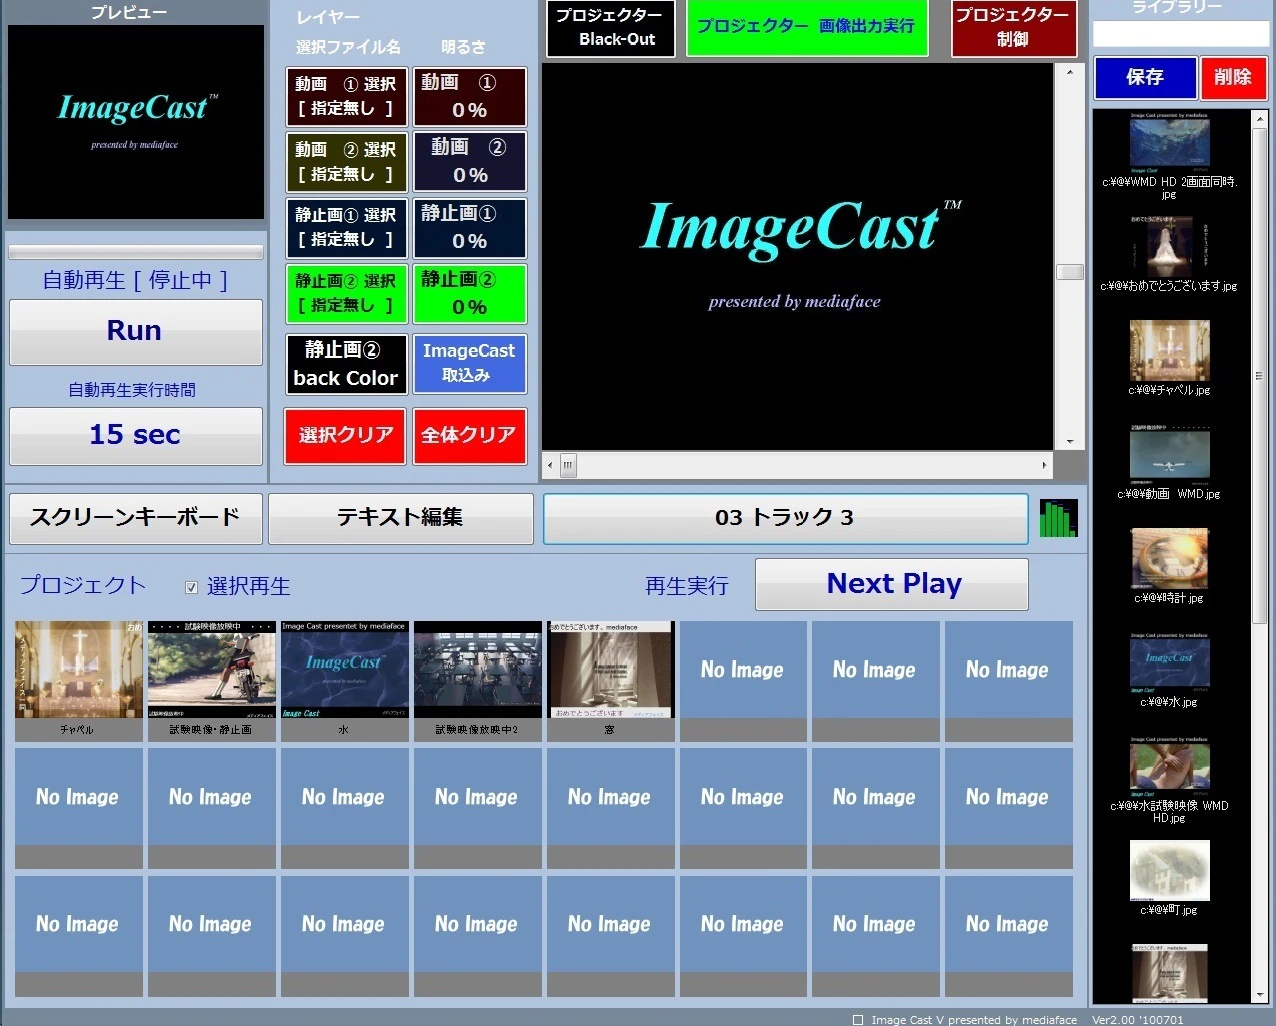Screen dimensions: 1276x1026
Task: Open the 03 トラック 3 track selector
Action: click(785, 518)
